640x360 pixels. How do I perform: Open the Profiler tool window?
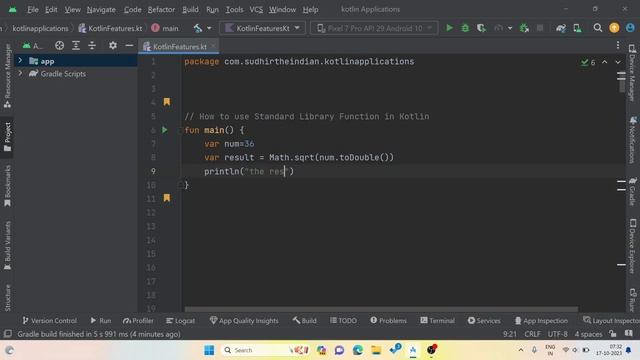coord(138,321)
